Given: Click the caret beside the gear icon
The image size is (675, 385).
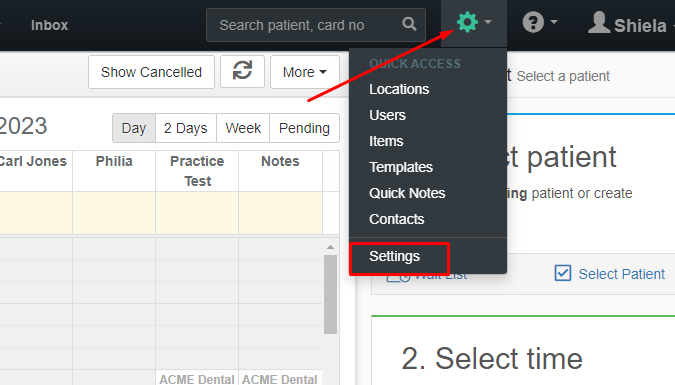Looking at the screenshot, I should [x=488, y=22].
